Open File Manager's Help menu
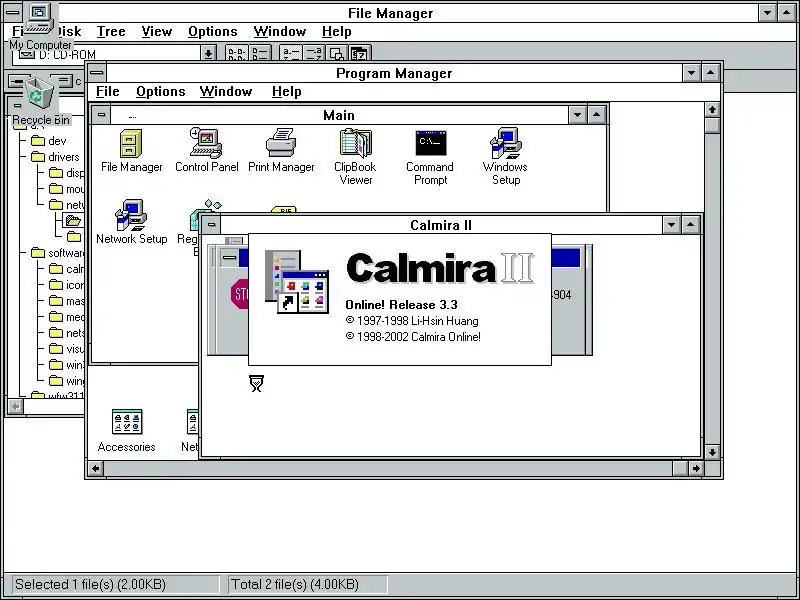Screen dimensions: 800x600 tap(336, 32)
